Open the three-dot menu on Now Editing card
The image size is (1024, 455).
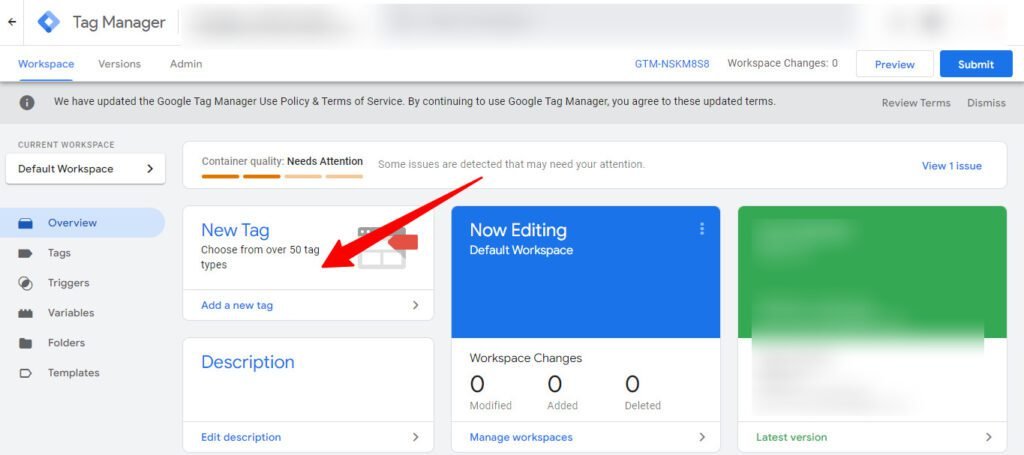point(702,228)
